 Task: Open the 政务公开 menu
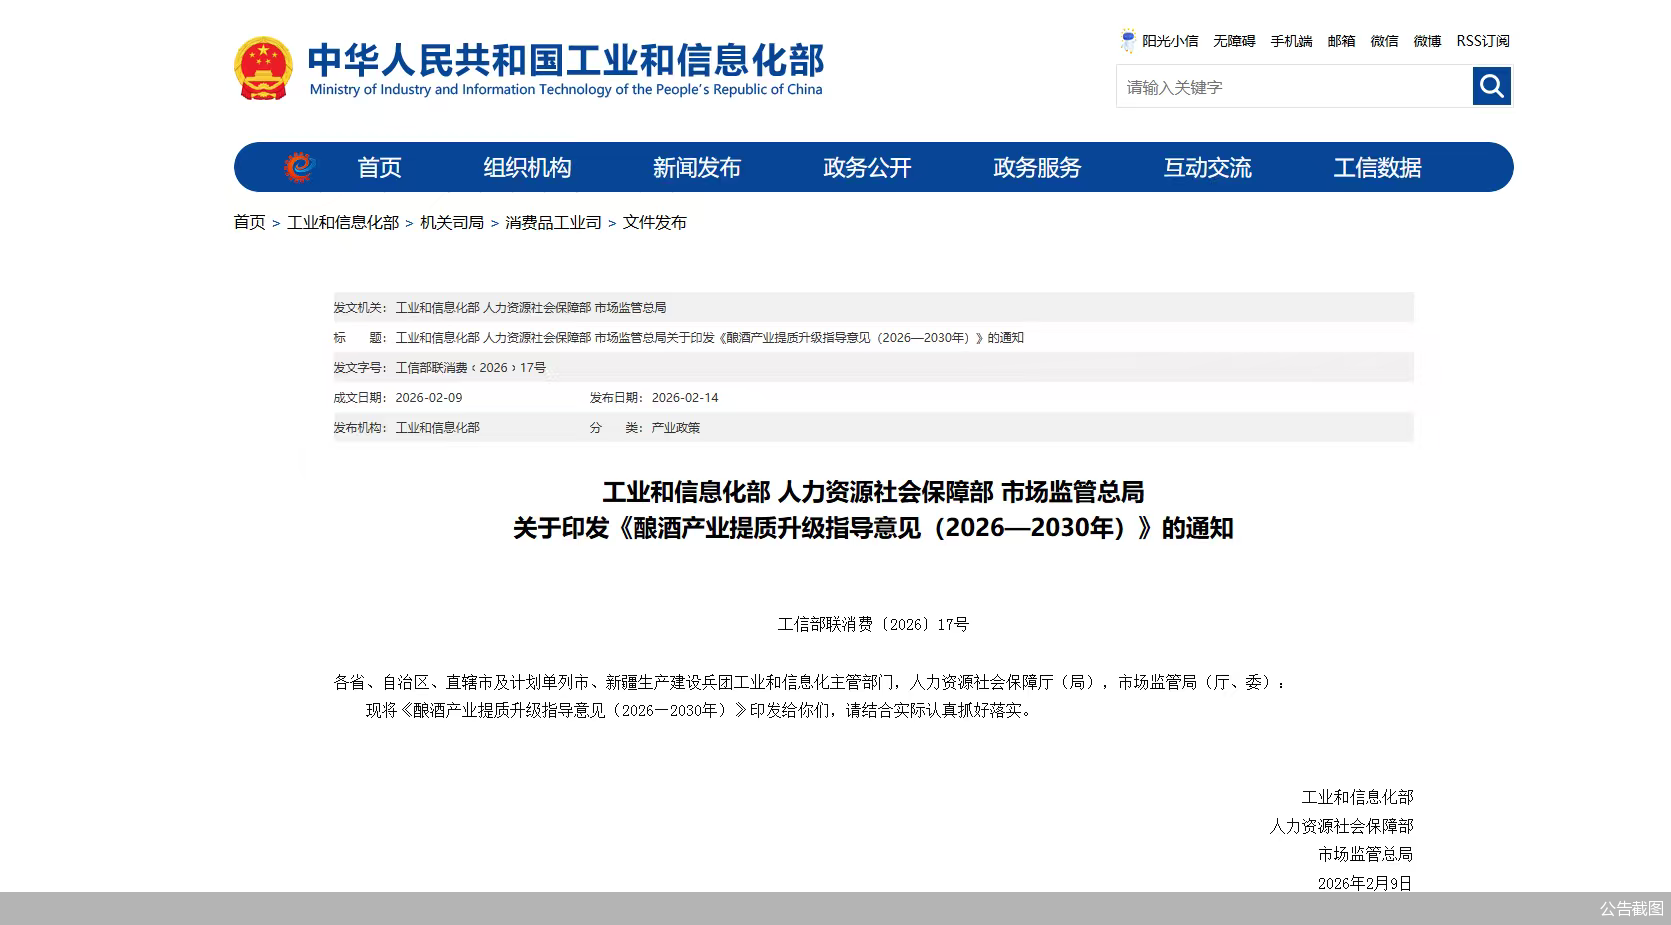point(867,168)
